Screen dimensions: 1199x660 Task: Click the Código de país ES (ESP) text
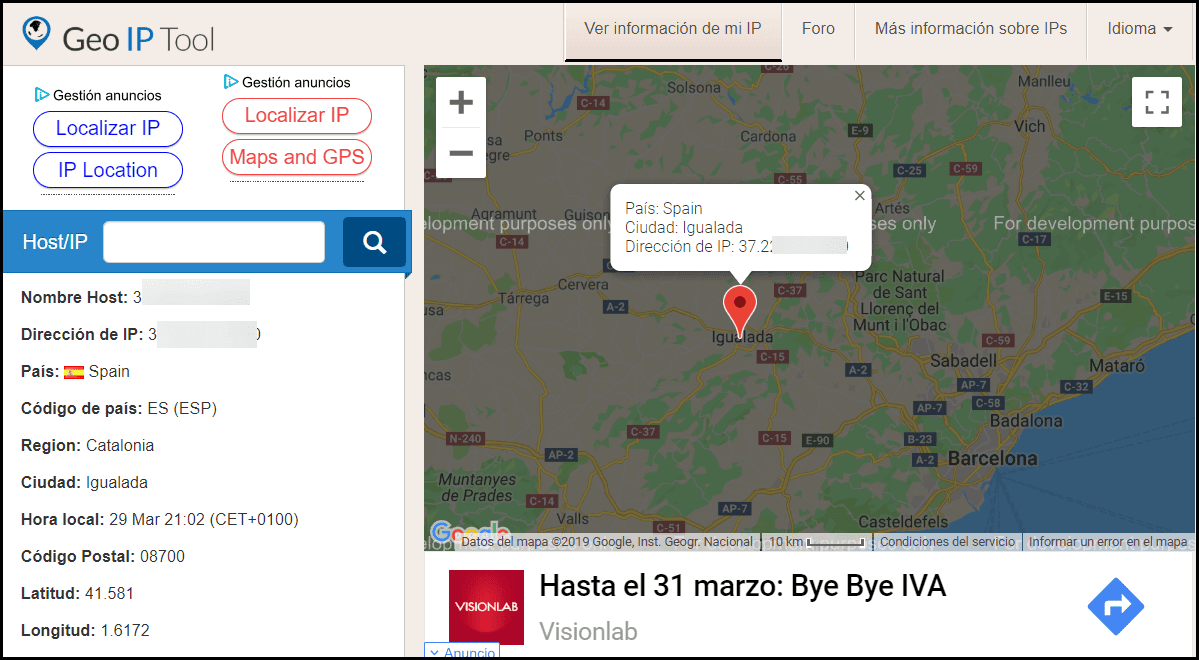pos(119,408)
